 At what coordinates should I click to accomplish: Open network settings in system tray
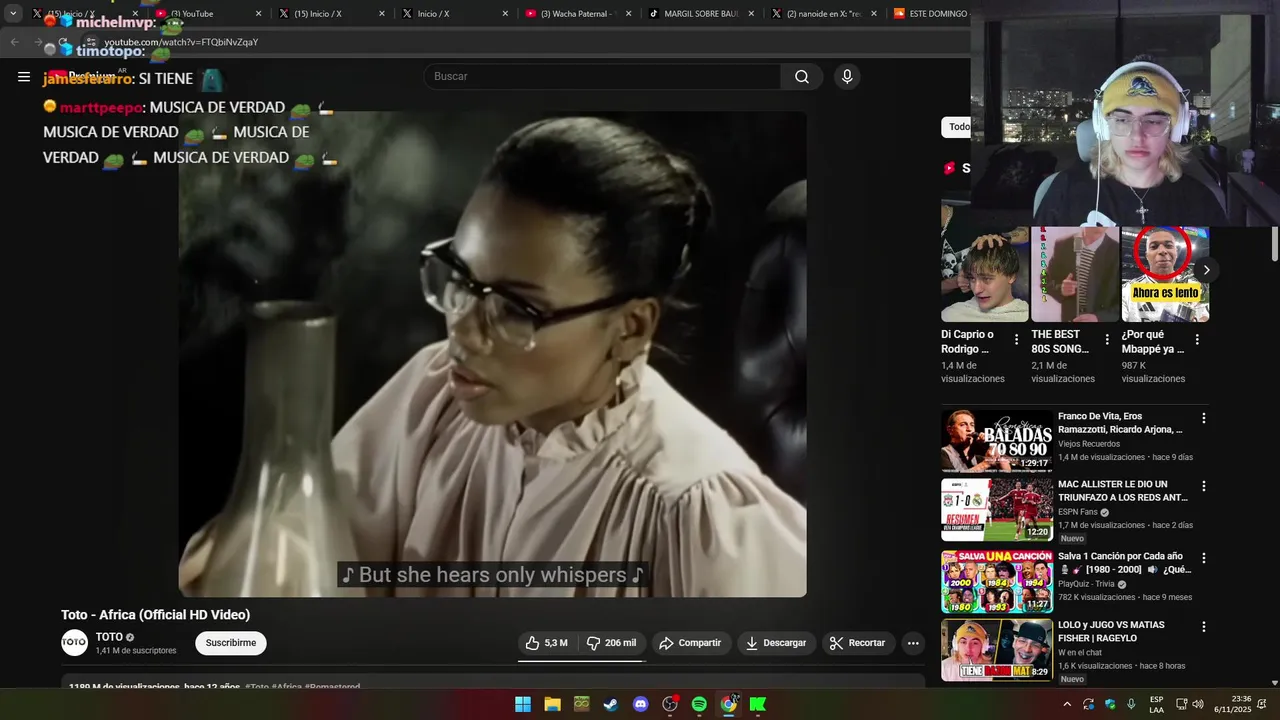pyautogui.click(x=1181, y=704)
